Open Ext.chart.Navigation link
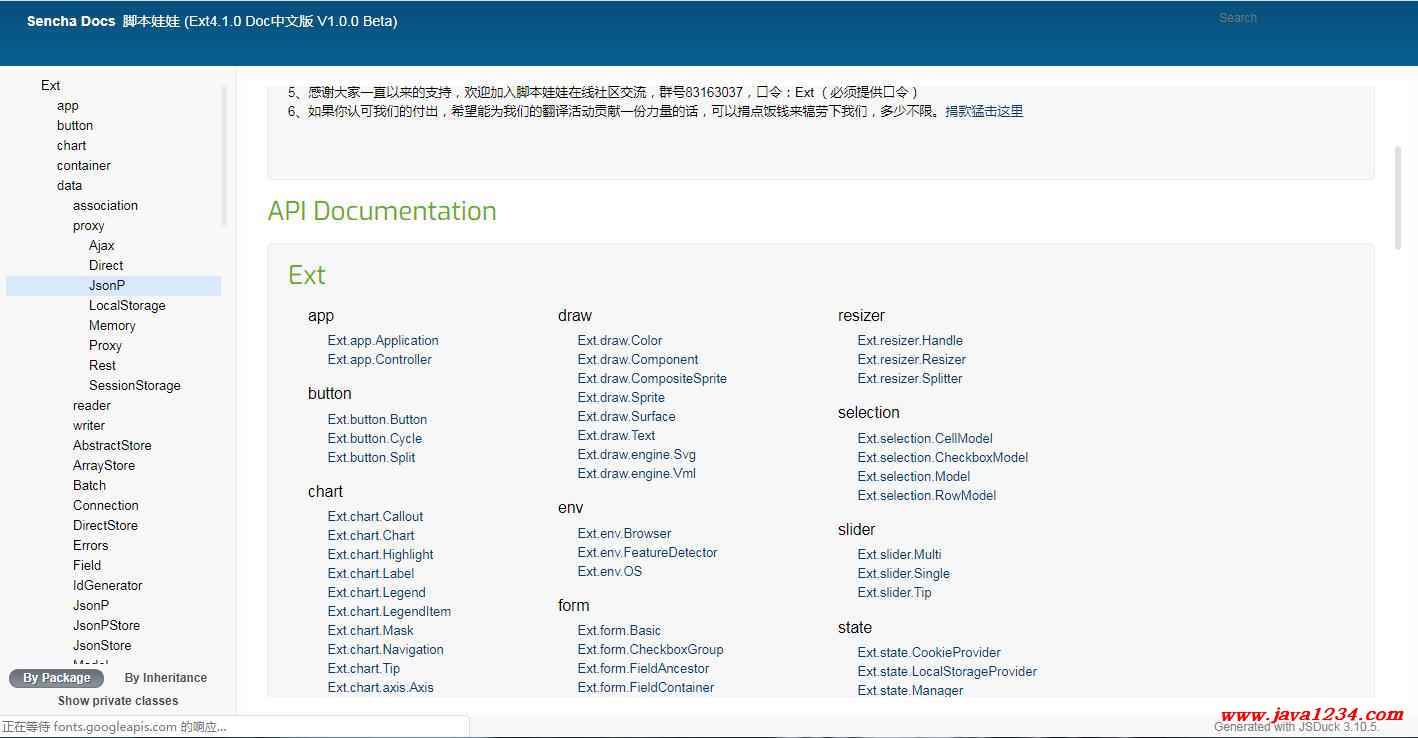The width and height of the screenshot is (1418, 738). point(386,650)
